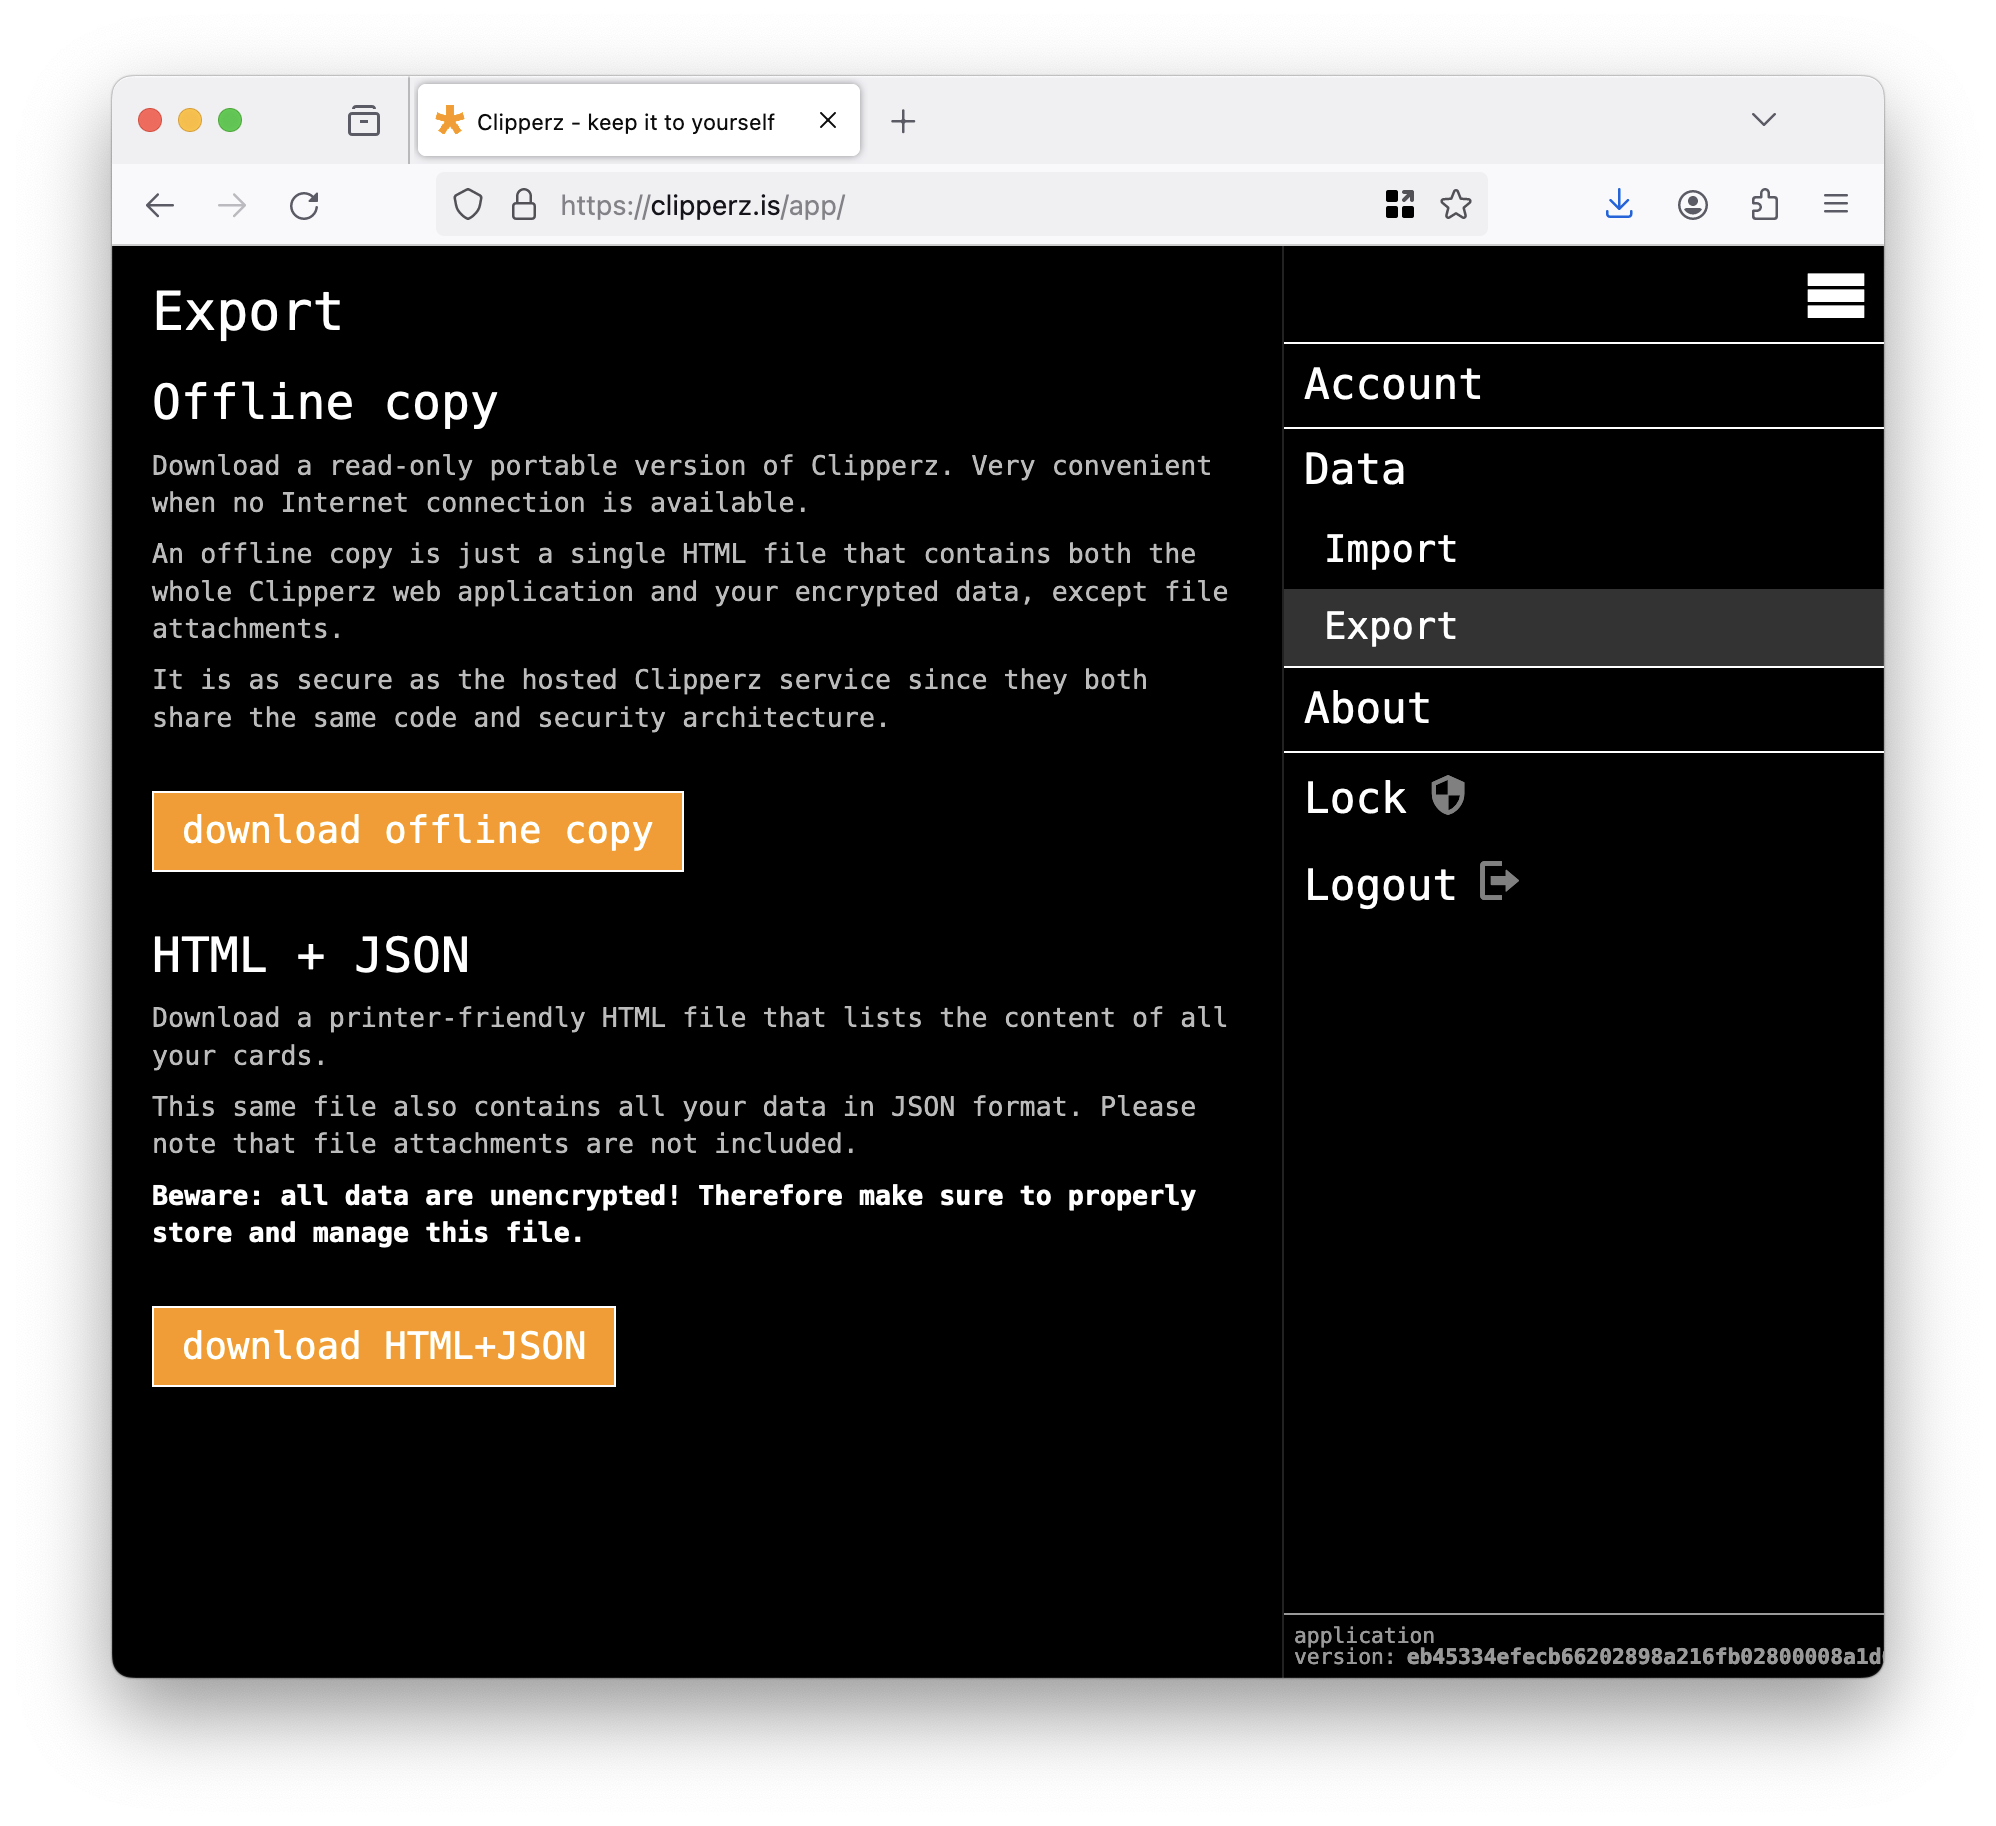Click the browser overflow menu icon

(1836, 205)
